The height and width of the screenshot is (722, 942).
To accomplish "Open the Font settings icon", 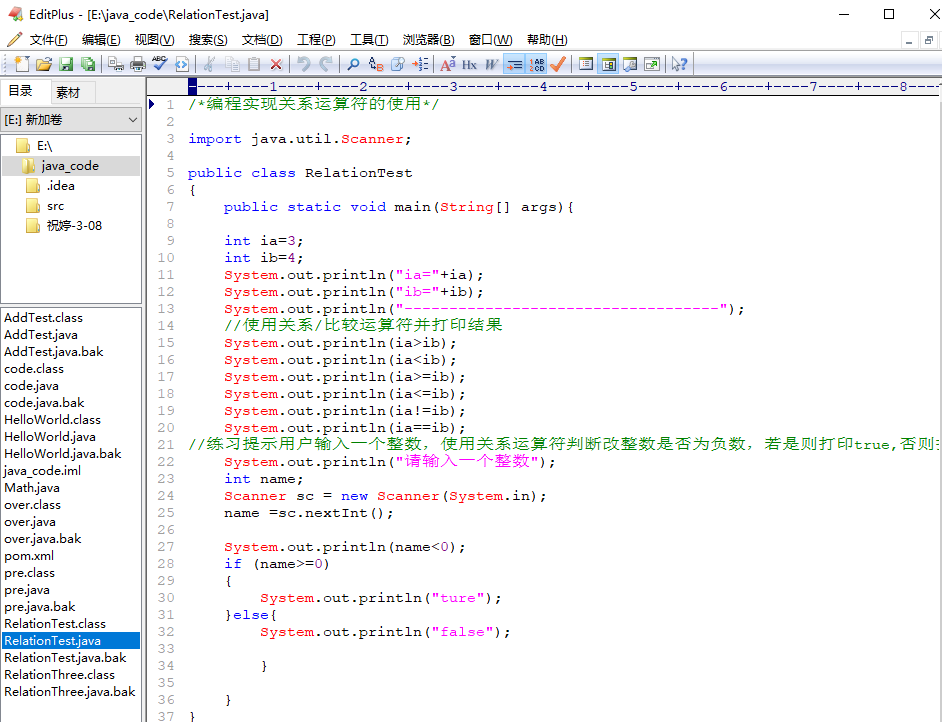I will click(448, 64).
